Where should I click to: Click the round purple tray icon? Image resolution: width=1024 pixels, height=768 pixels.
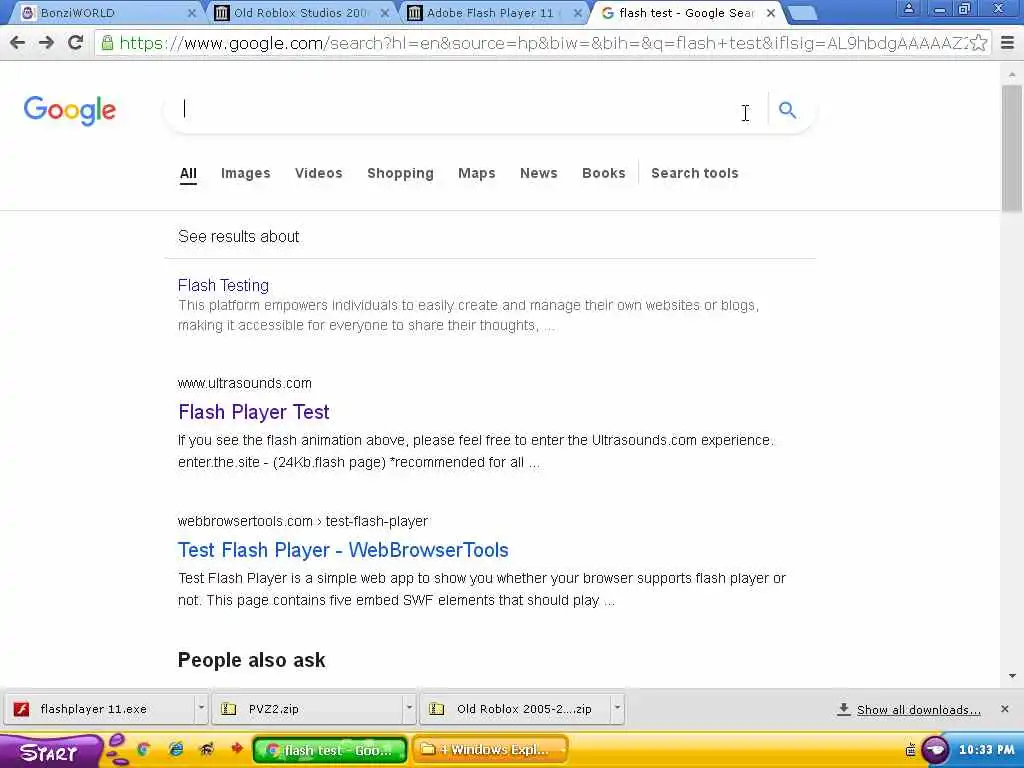pos(935,750)
